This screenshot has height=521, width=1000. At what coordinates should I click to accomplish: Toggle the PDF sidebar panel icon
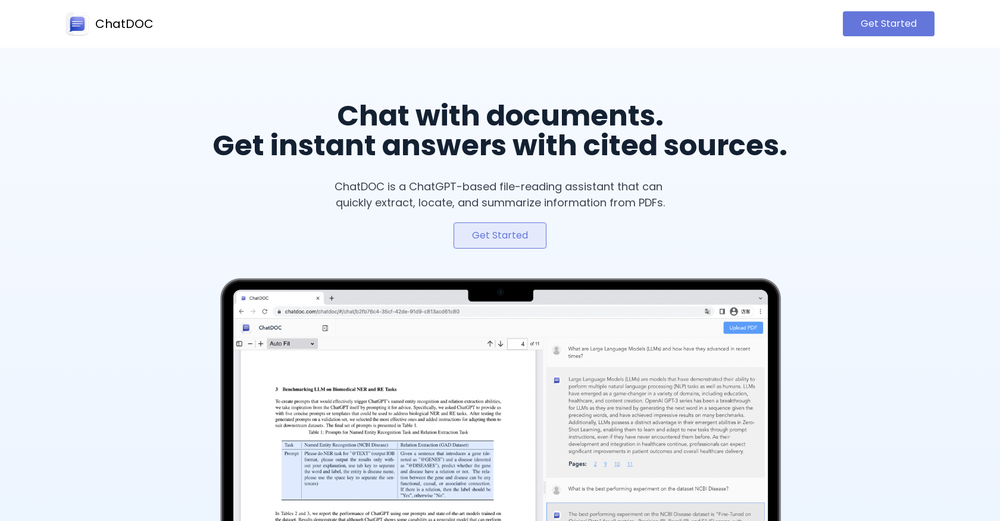(x=239, y=344)
